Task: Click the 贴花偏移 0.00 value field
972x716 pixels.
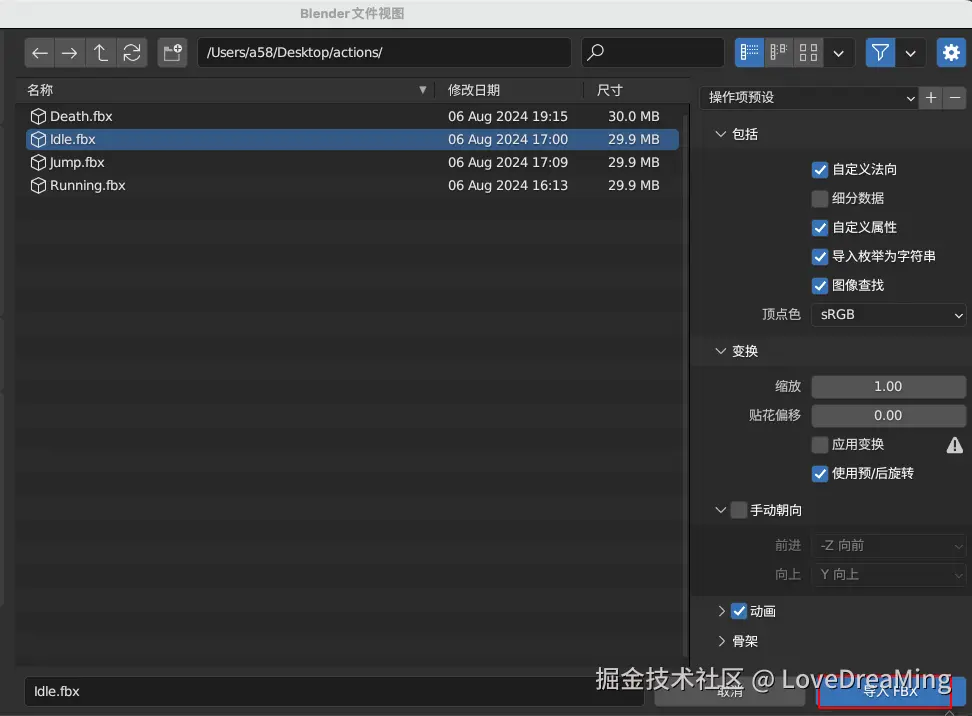Action: point(888,415)
